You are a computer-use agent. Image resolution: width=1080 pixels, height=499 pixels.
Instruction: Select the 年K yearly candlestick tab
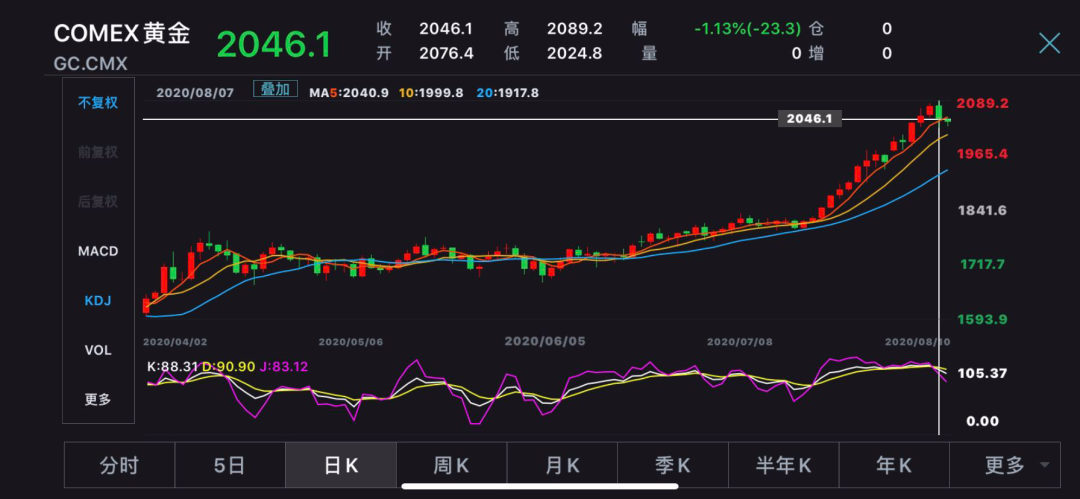pyautogui.click(x=894, y=465)
